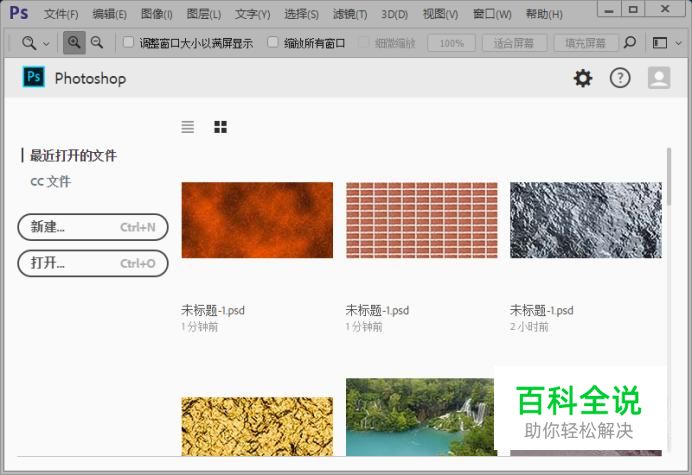Open the 图层(L) menu
The height and width of the screenshot is (475, 692).
[x=204, y=14]
